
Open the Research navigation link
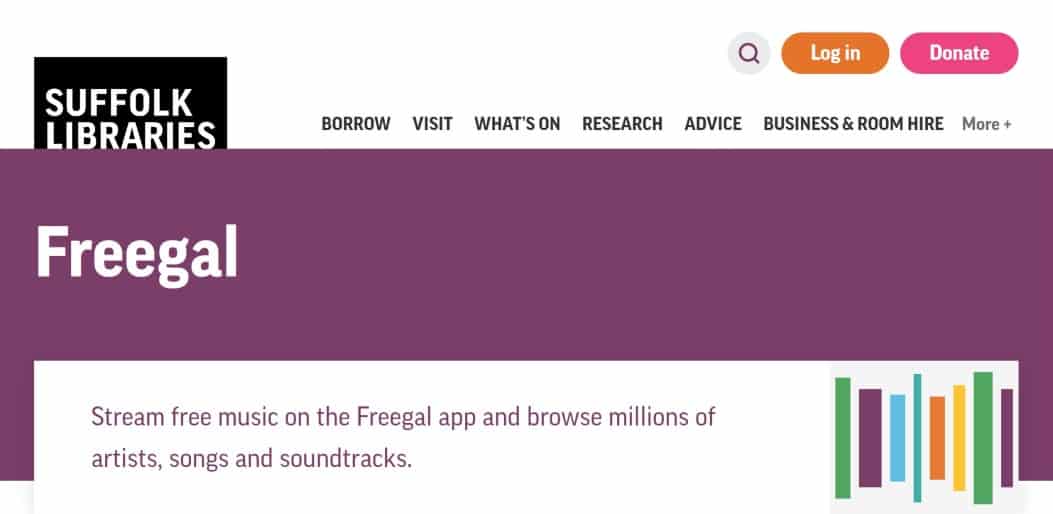pos(622,124)
